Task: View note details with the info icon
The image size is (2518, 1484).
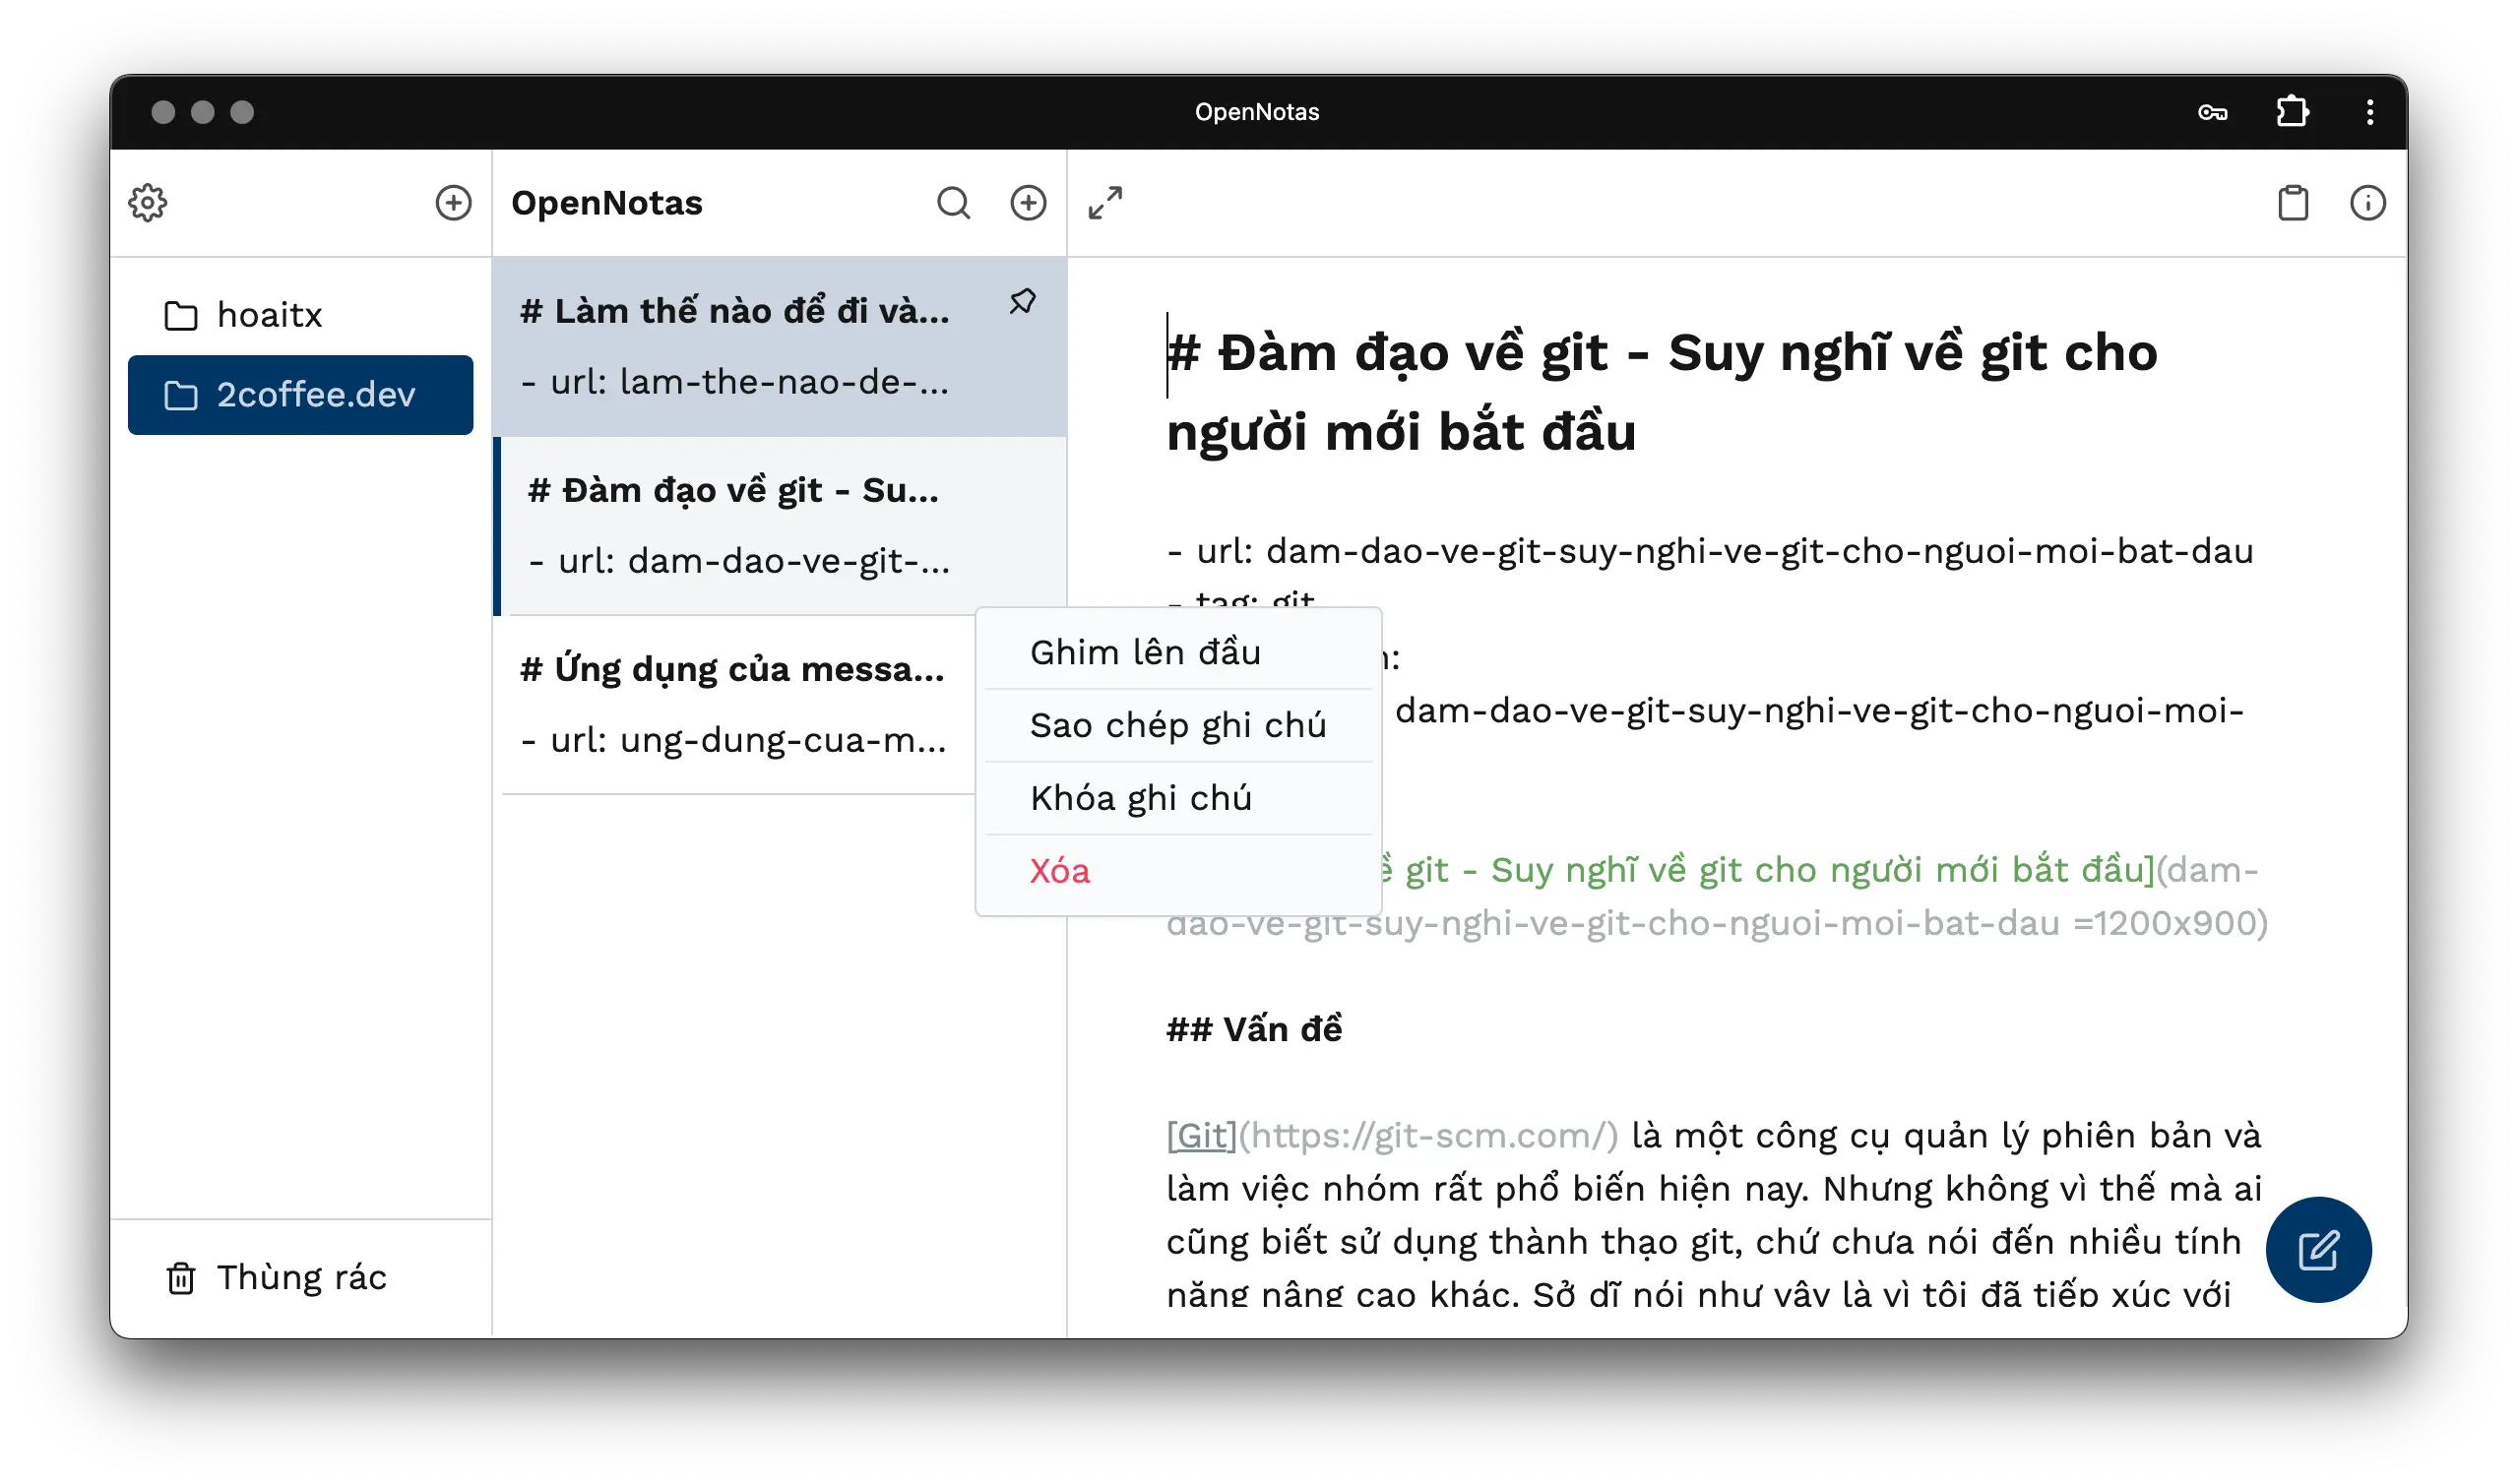Action: pos(2369,202)
